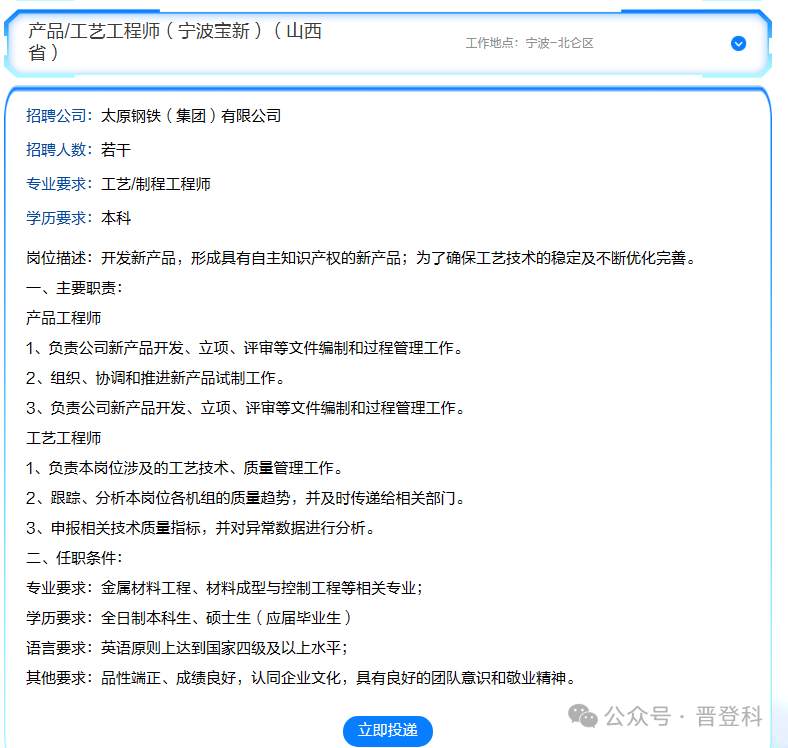The image size is (788, 748).
Task: Click the 语言要求 English level line
Action: point(187,648)
